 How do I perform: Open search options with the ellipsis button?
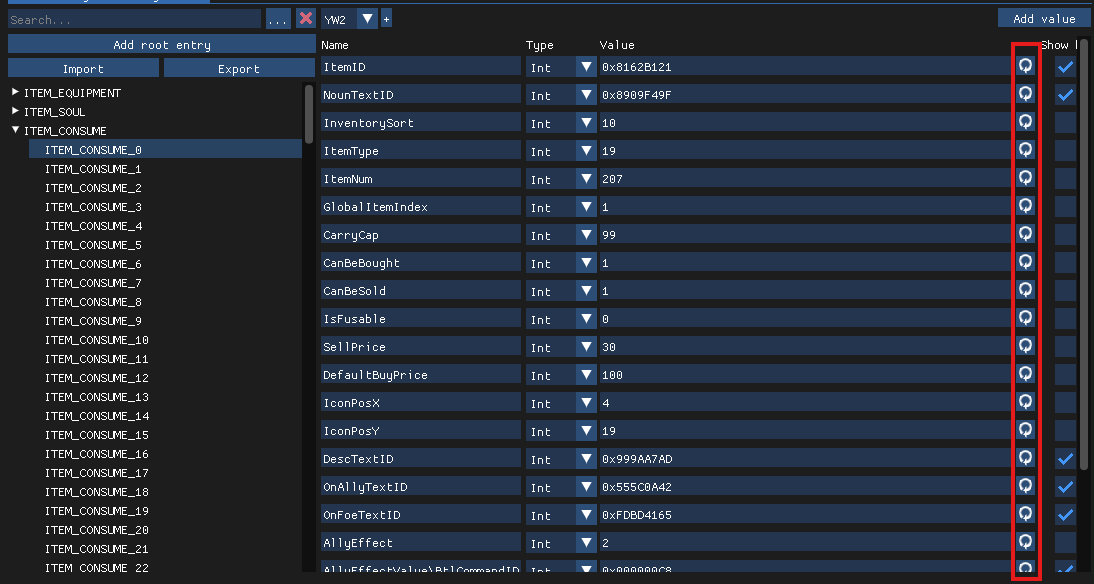coord(278,19)
